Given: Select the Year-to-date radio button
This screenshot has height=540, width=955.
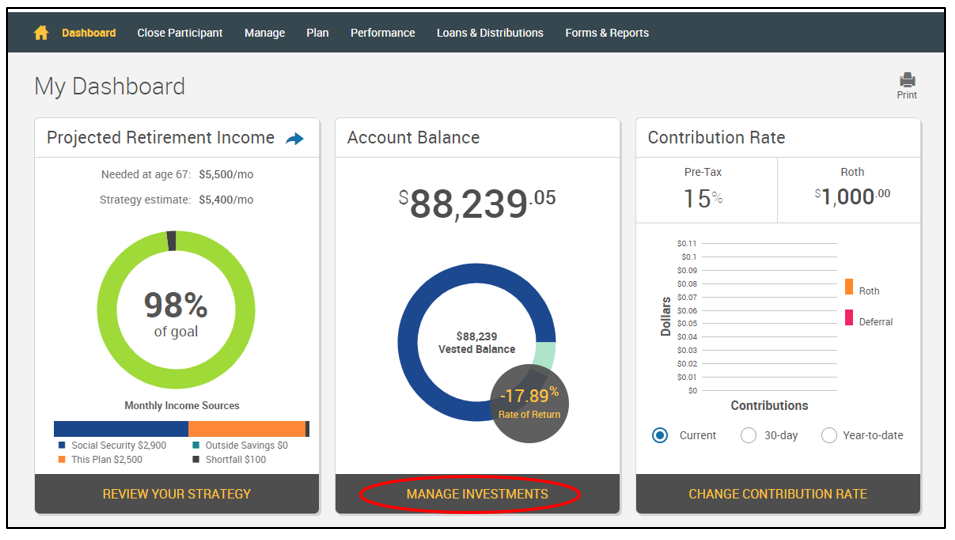Looking at the screenshot, I should pos(829,435).
